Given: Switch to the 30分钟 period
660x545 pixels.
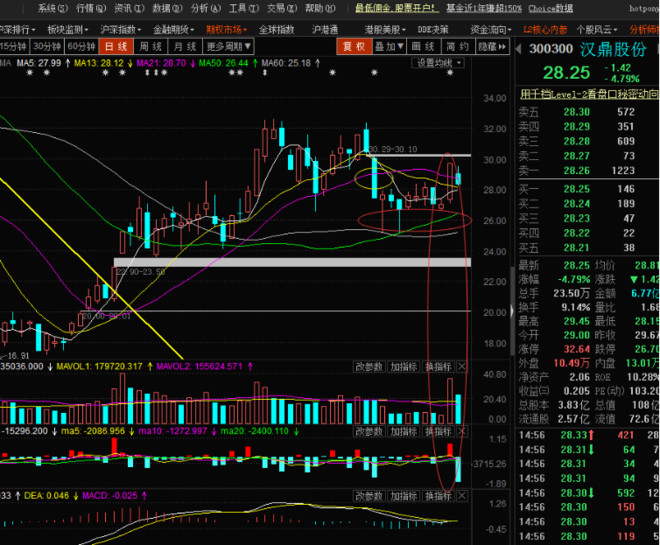Looking at the screenshot, I should pyautogui.click(x=47, y=46).
